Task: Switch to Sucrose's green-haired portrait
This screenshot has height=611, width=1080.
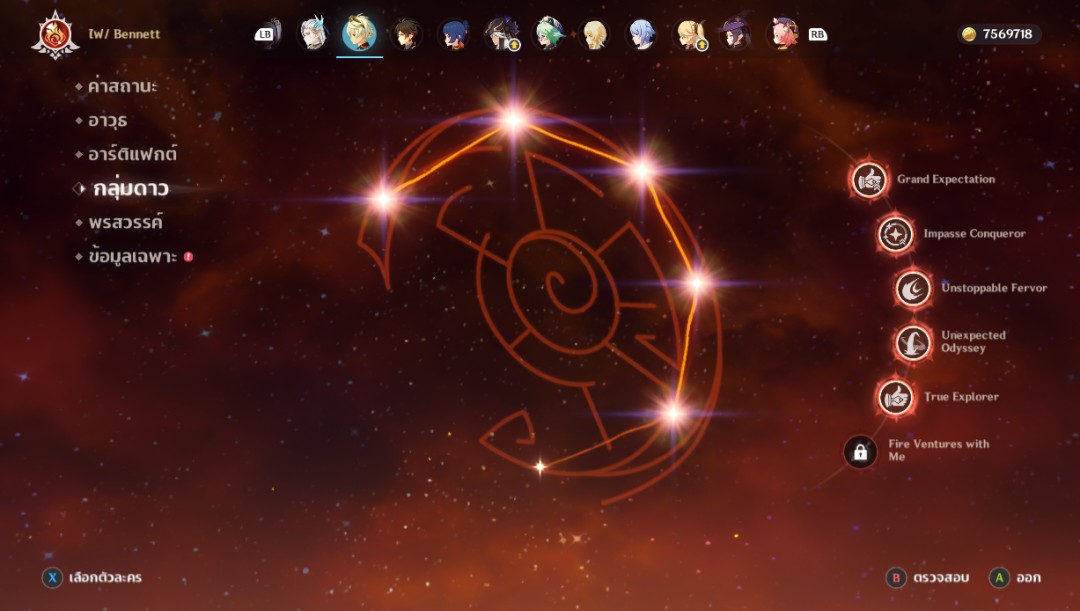Action: coord(548,34)
